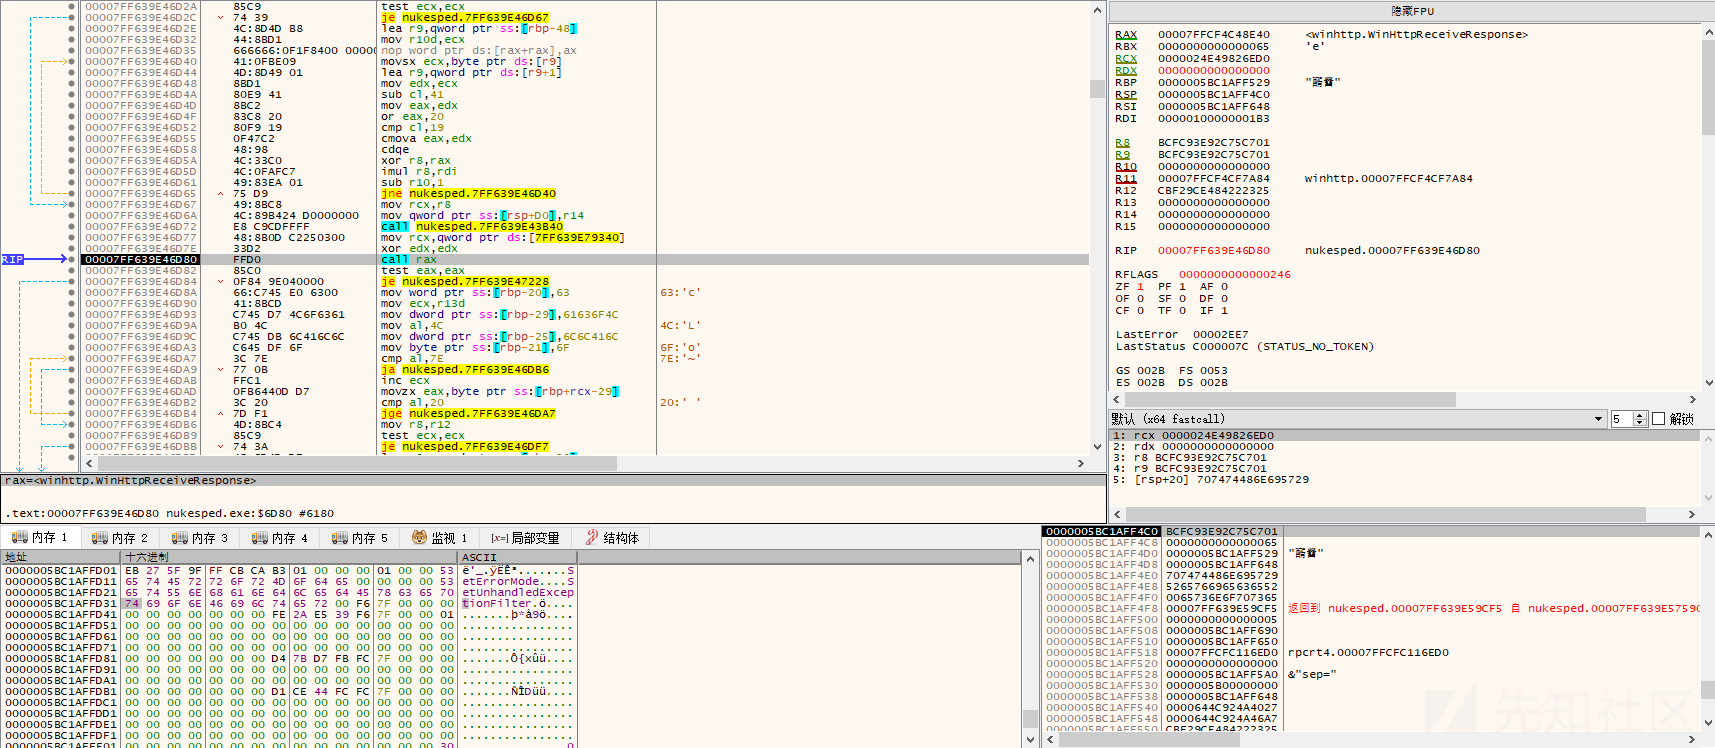Select the RIP register value
This screenshot has height=748, width=1715.
coord(1214,250)
